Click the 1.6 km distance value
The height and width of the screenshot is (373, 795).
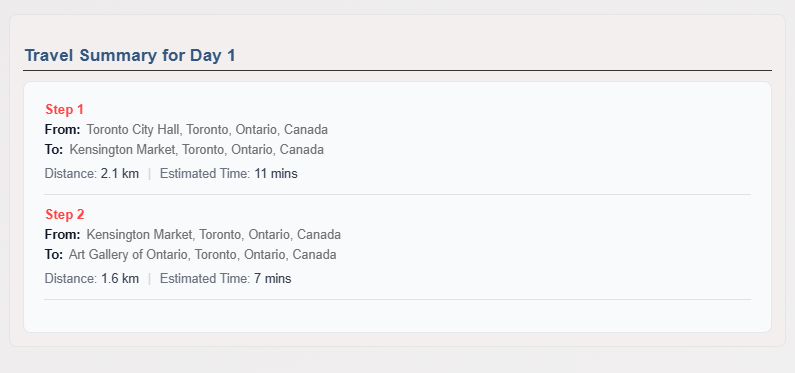pyautogui.click(x=120, y=279)
